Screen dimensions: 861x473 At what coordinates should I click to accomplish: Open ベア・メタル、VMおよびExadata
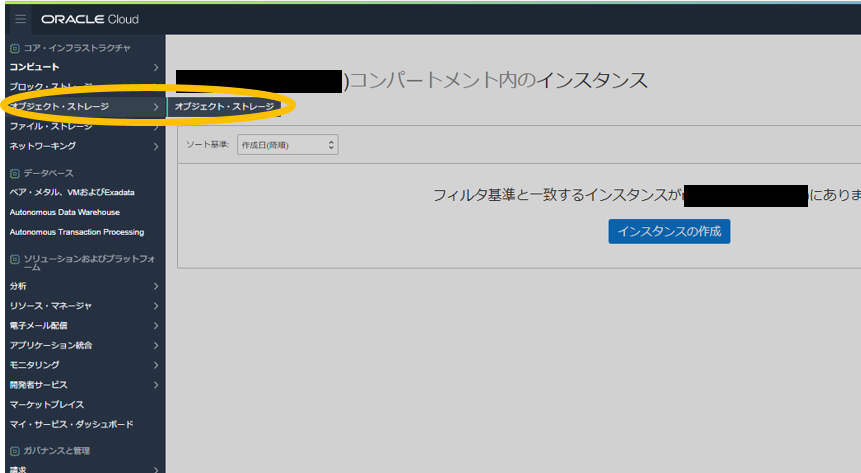coord(72,192)
